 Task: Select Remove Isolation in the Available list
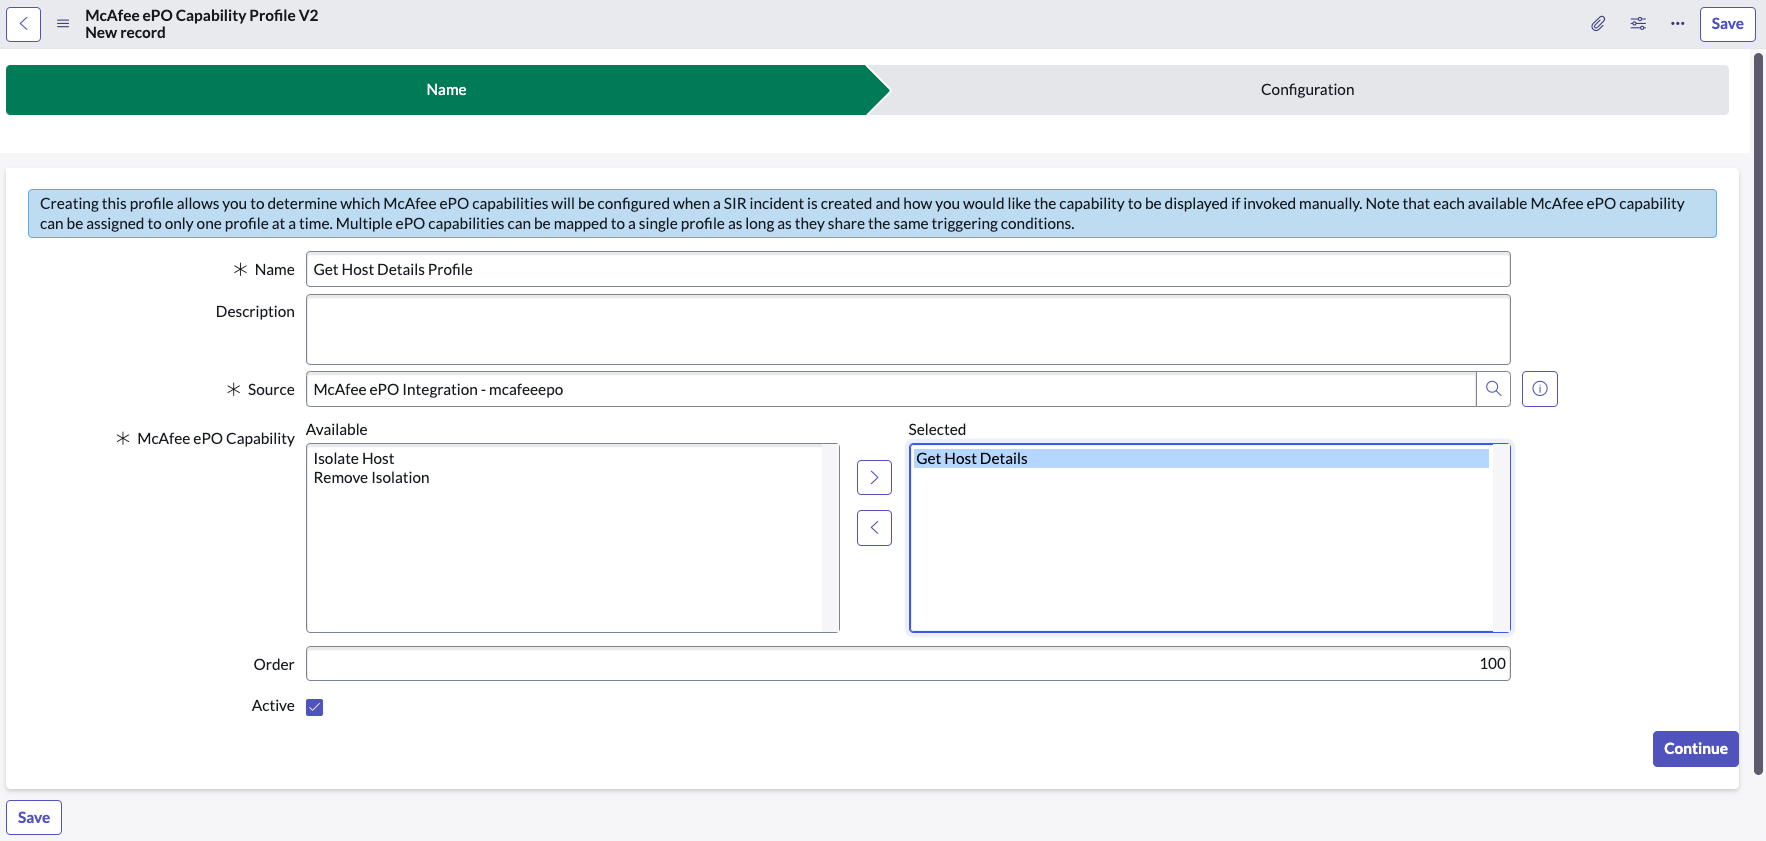tap(371, 478)
